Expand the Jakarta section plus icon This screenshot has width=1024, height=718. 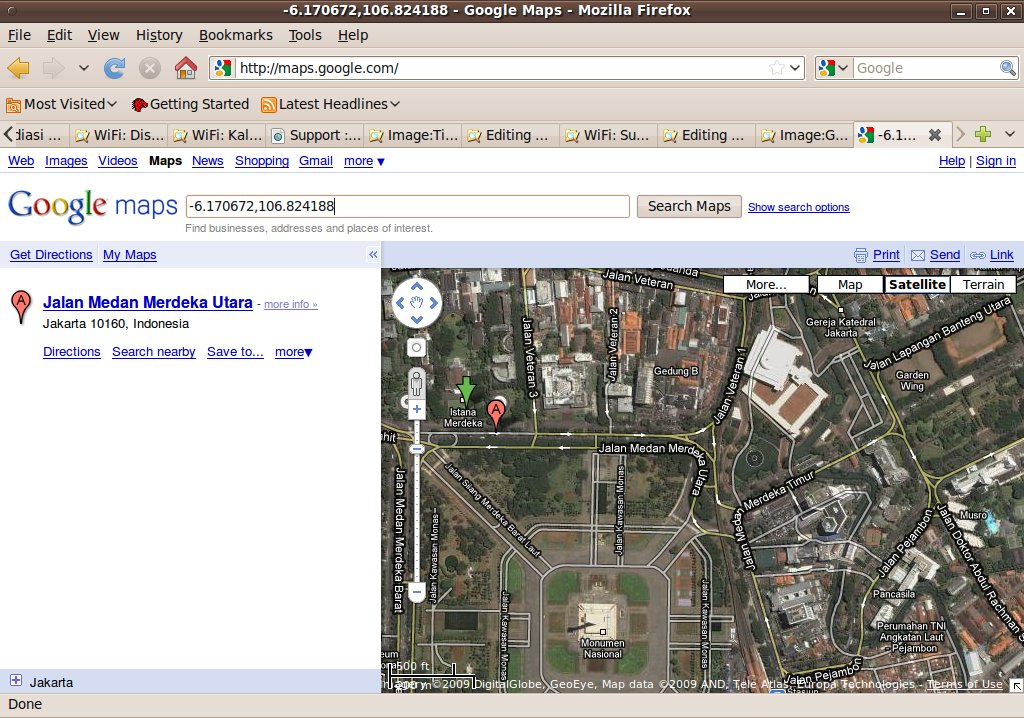[16, 681]
